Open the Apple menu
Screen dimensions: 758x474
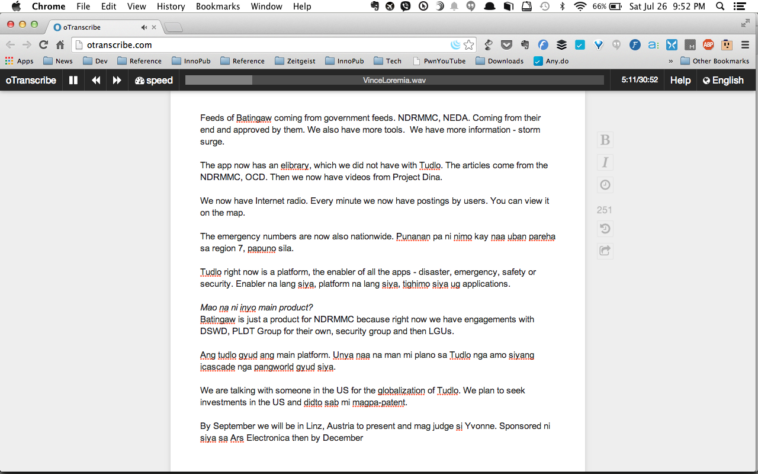[15, 6]
